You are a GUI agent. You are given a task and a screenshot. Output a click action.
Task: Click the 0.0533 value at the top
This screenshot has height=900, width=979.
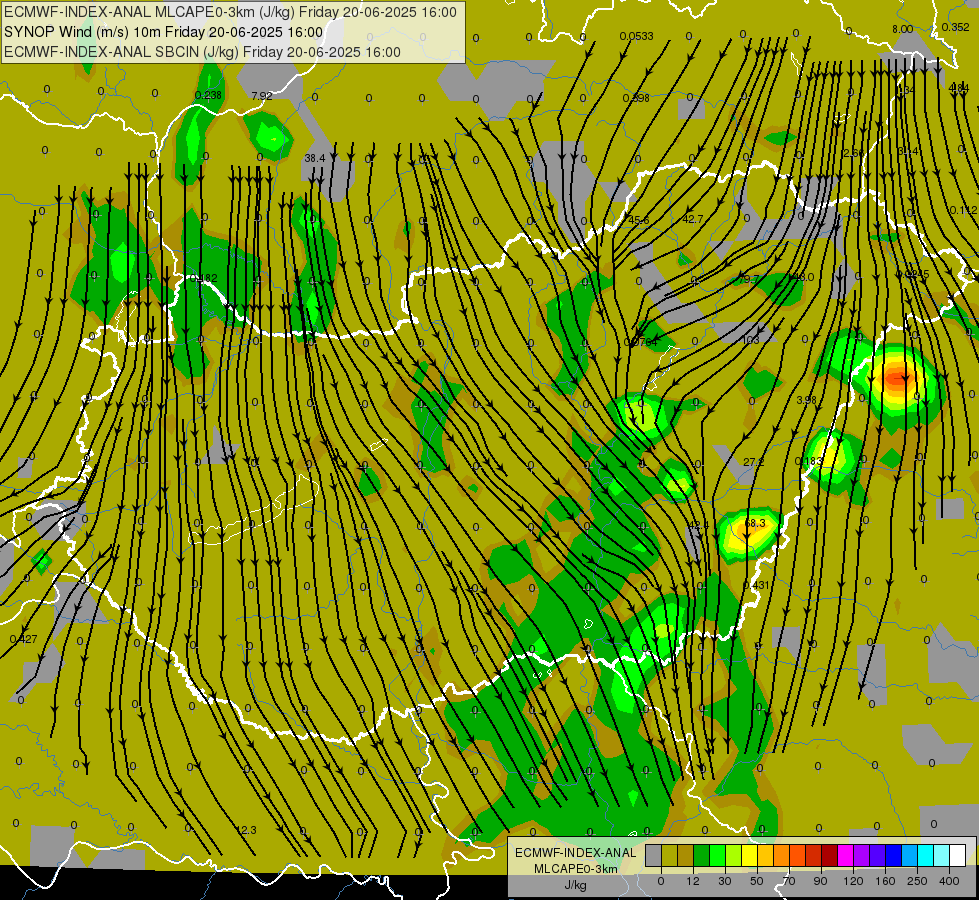click(636, 36)
